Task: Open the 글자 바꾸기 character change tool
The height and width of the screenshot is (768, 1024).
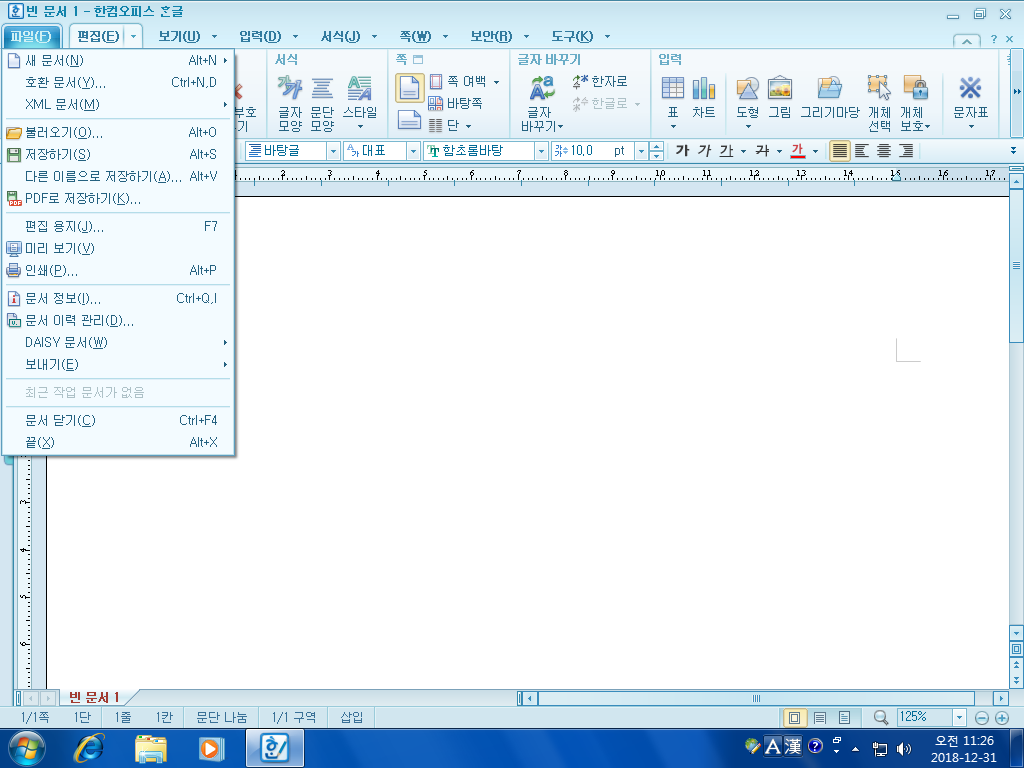Action: pyautogui.click(x=542, y=103)
